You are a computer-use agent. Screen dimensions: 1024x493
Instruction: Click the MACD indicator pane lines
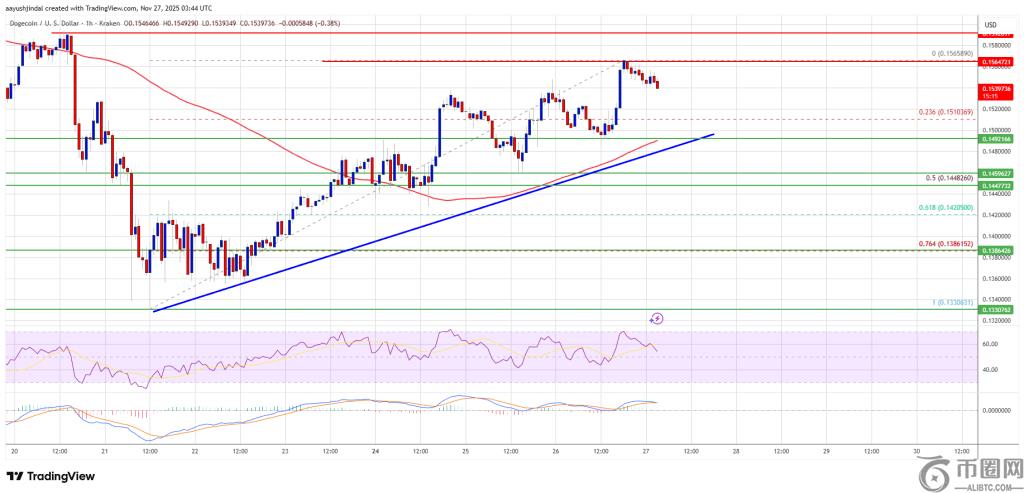pyautogui.click(x=300, y=403)
